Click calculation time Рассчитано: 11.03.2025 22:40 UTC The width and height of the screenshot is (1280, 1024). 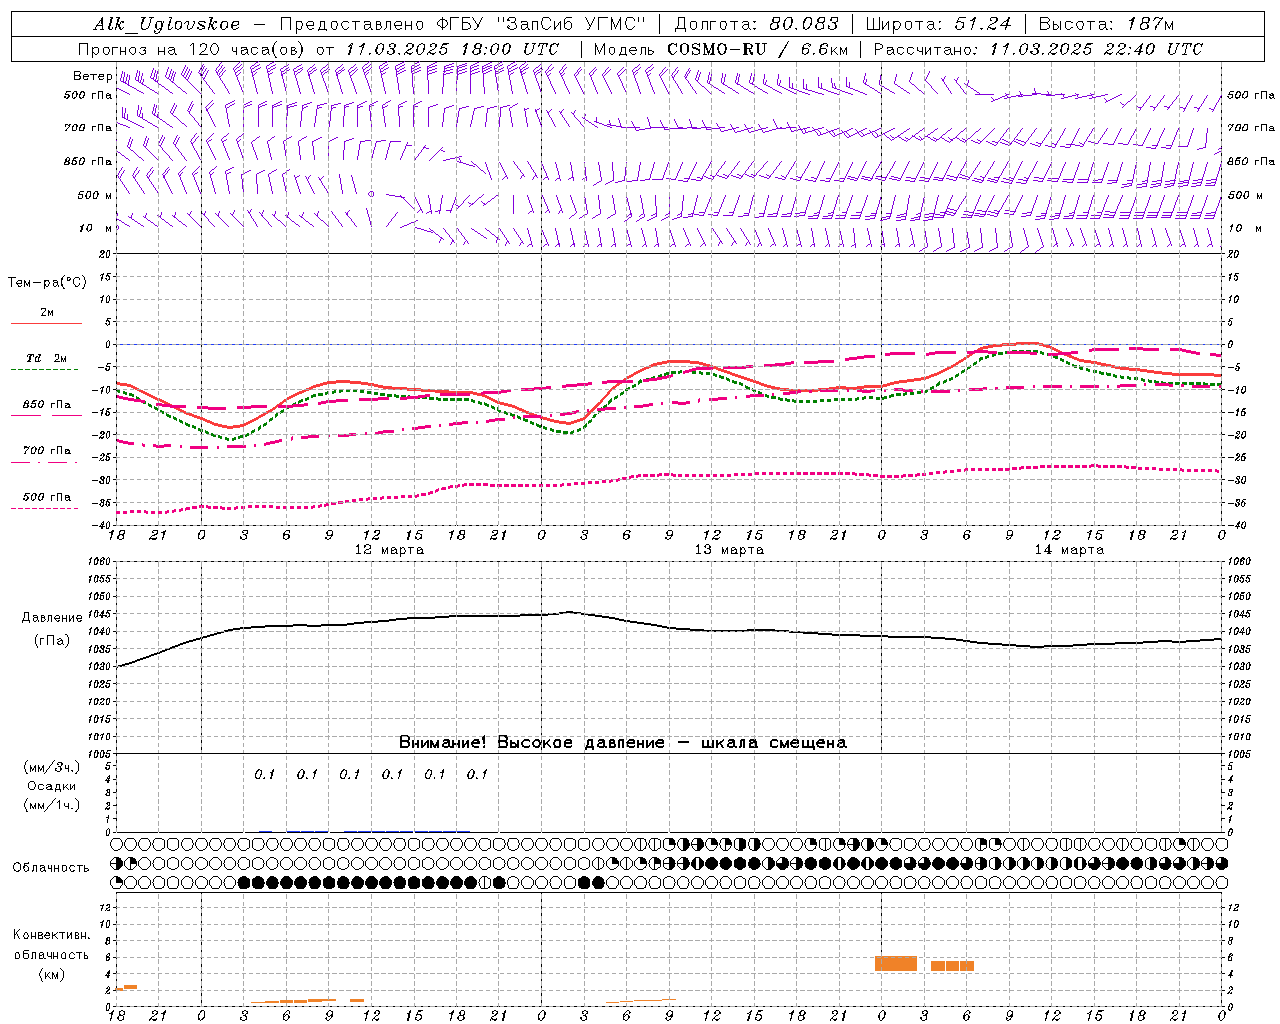pos(1038,49)
